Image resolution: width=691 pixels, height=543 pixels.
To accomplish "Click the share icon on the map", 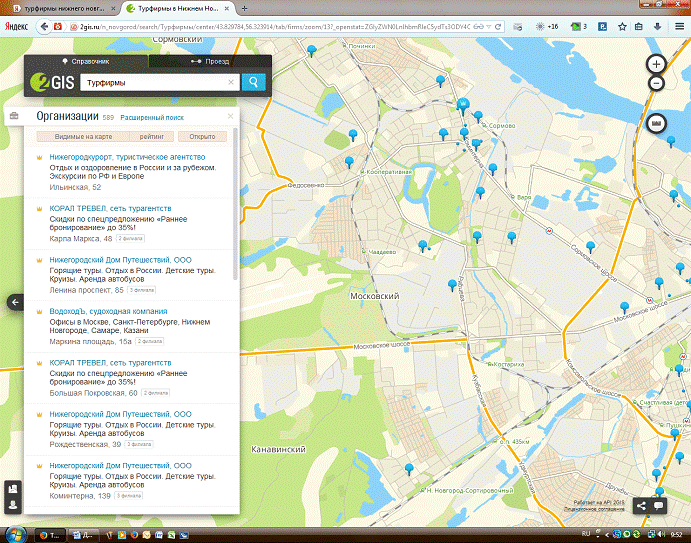I will point(641,505).
